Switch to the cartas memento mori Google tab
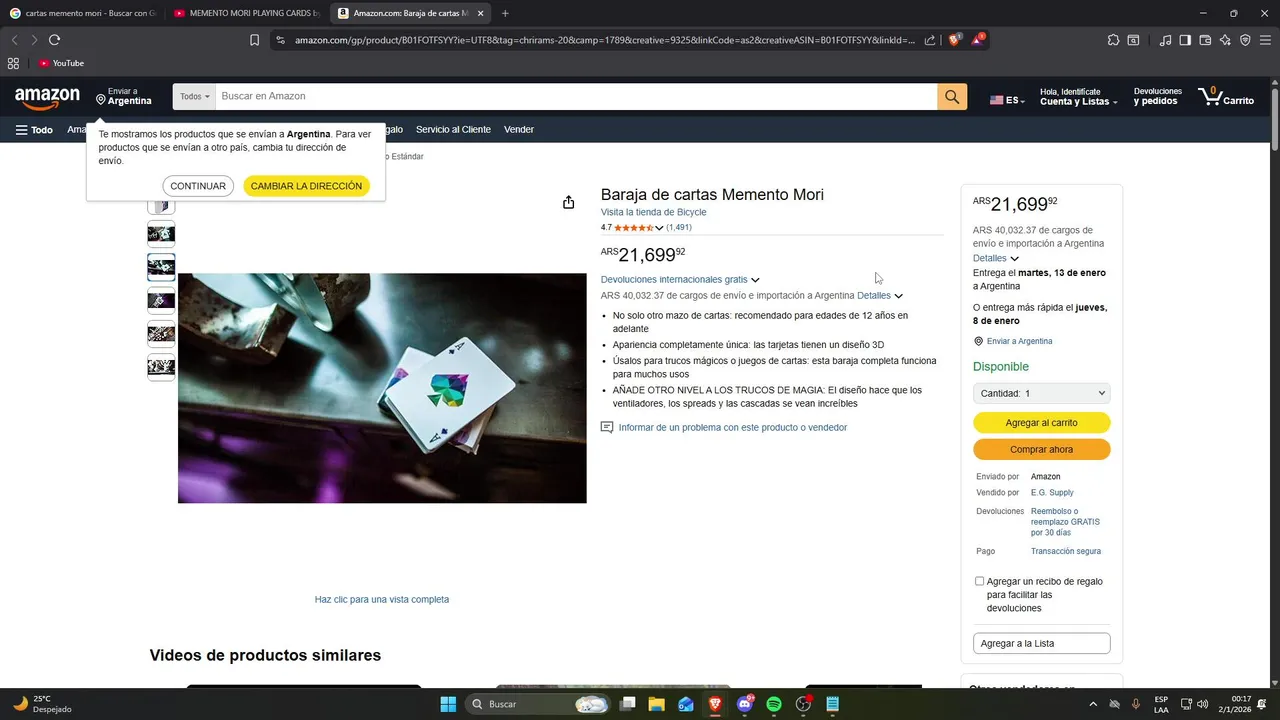The image size is (1280, 720). pos(82,13)
